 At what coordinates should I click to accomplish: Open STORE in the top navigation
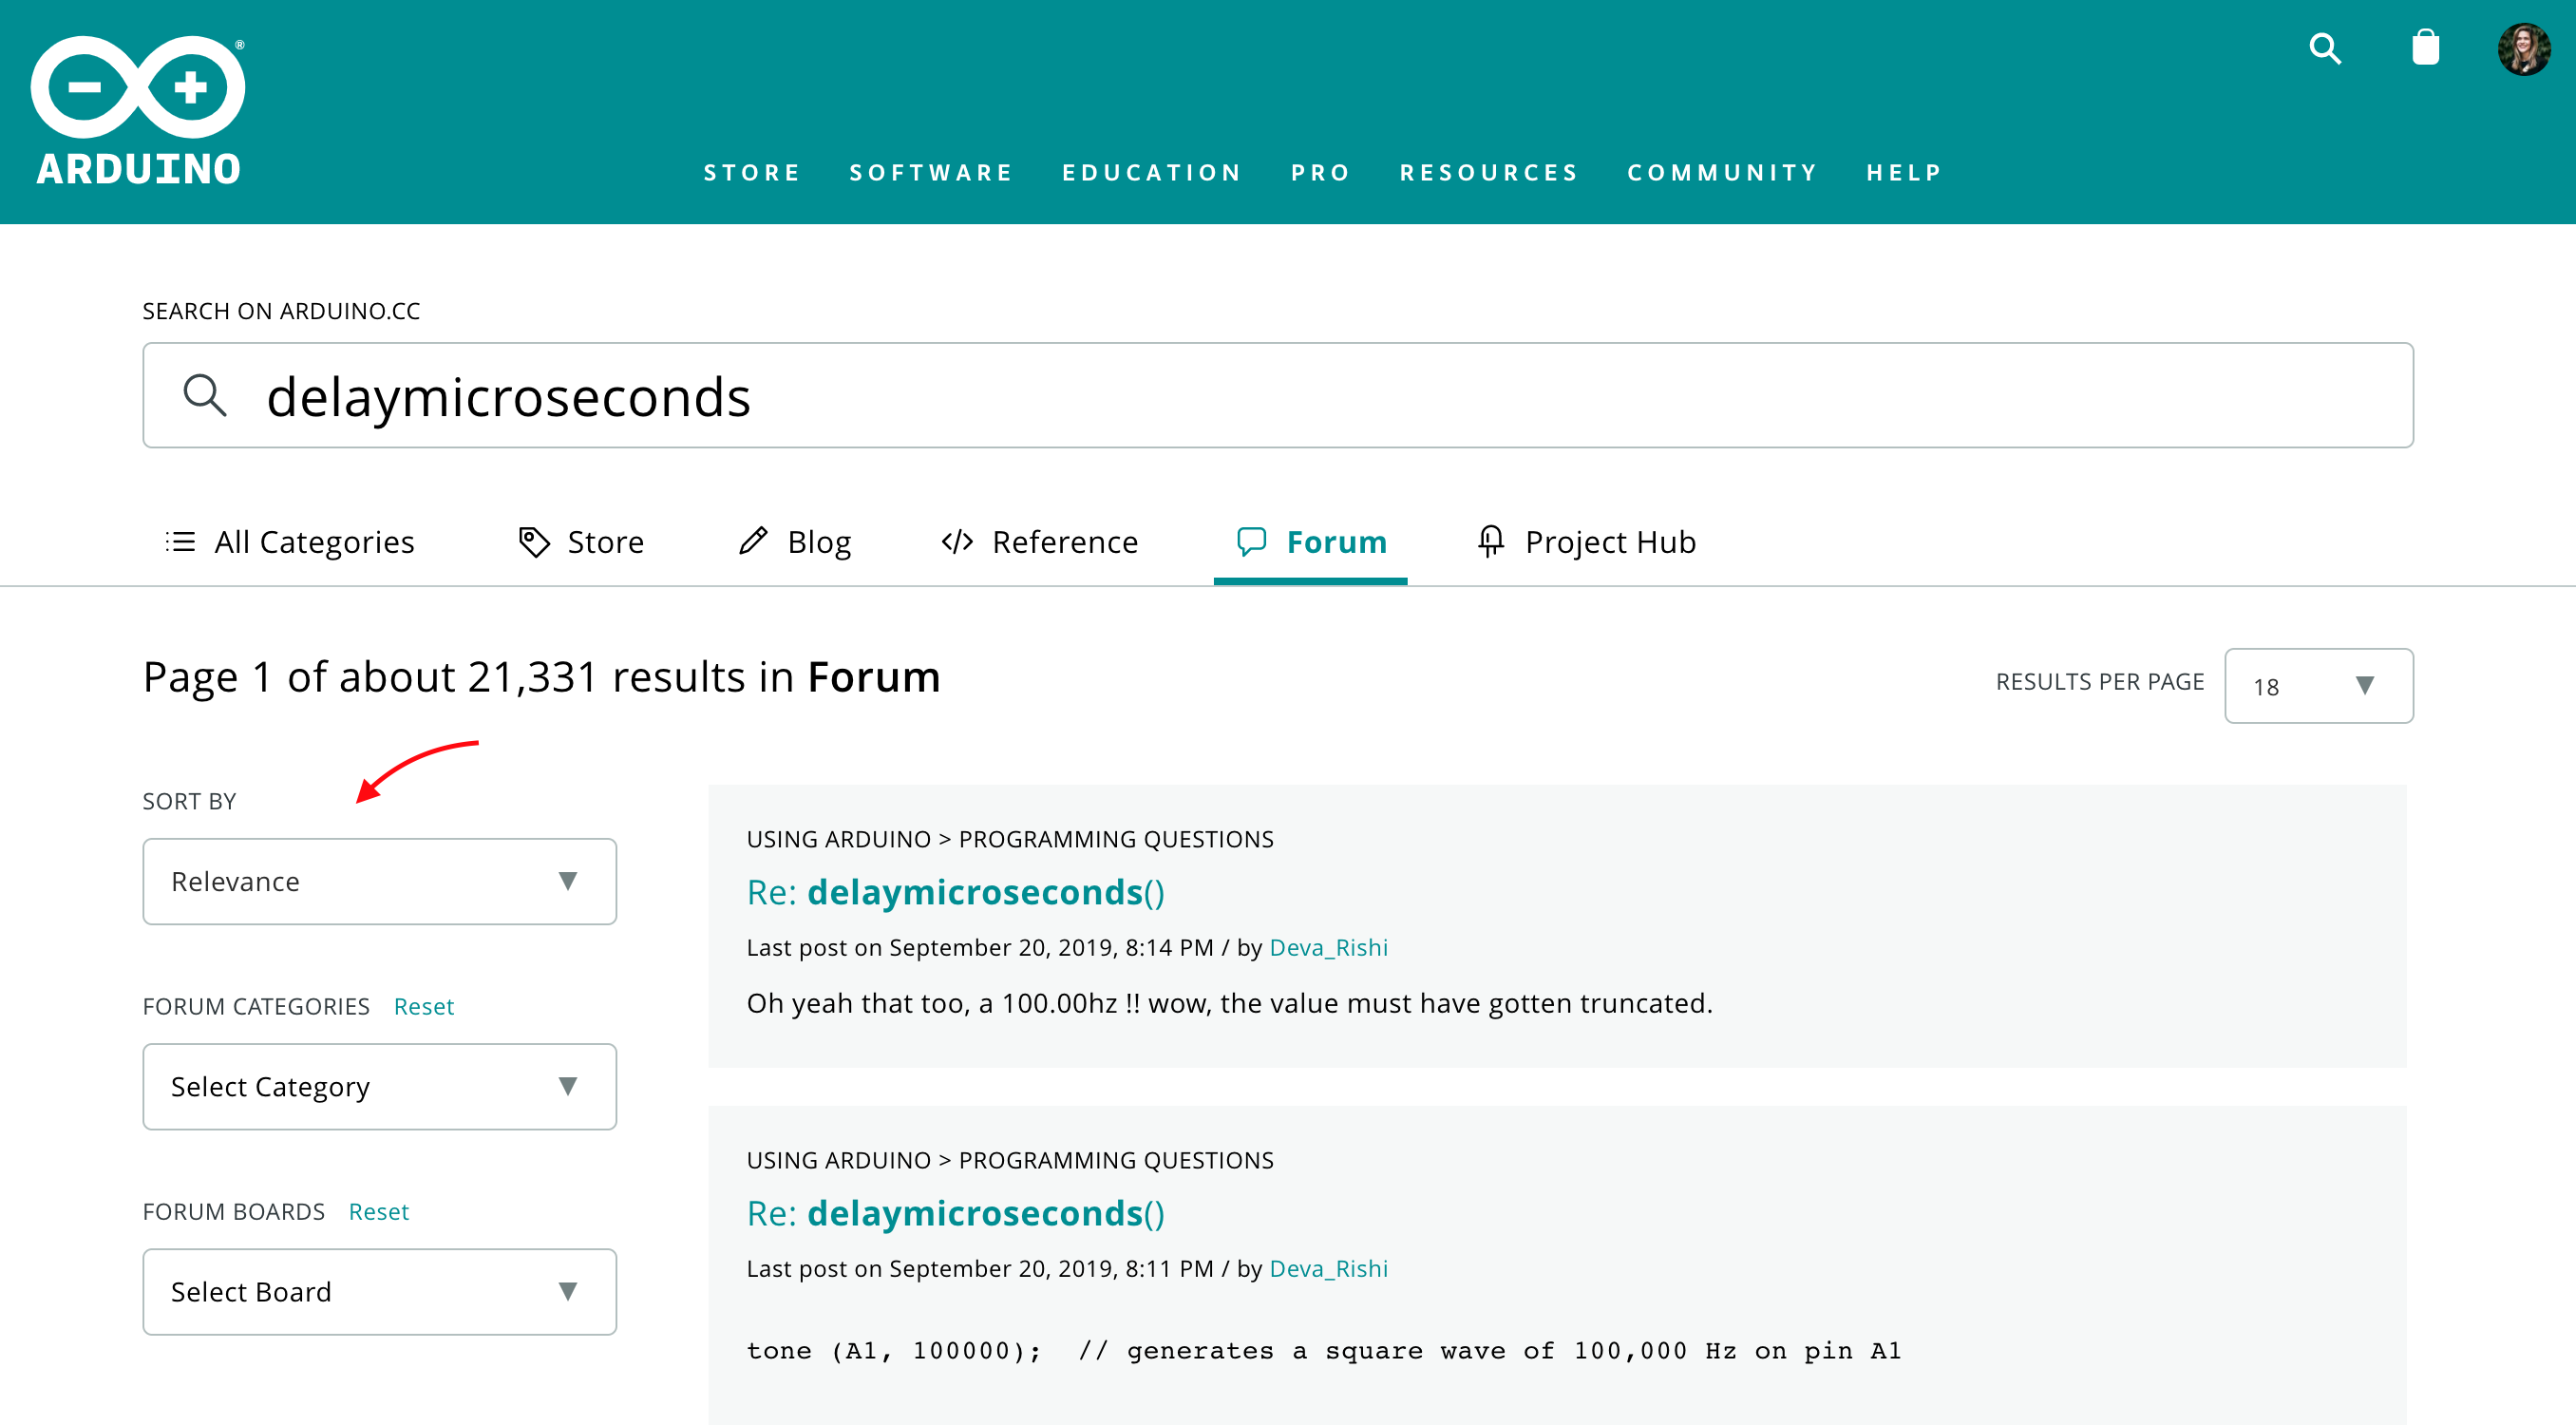[752, 173]
